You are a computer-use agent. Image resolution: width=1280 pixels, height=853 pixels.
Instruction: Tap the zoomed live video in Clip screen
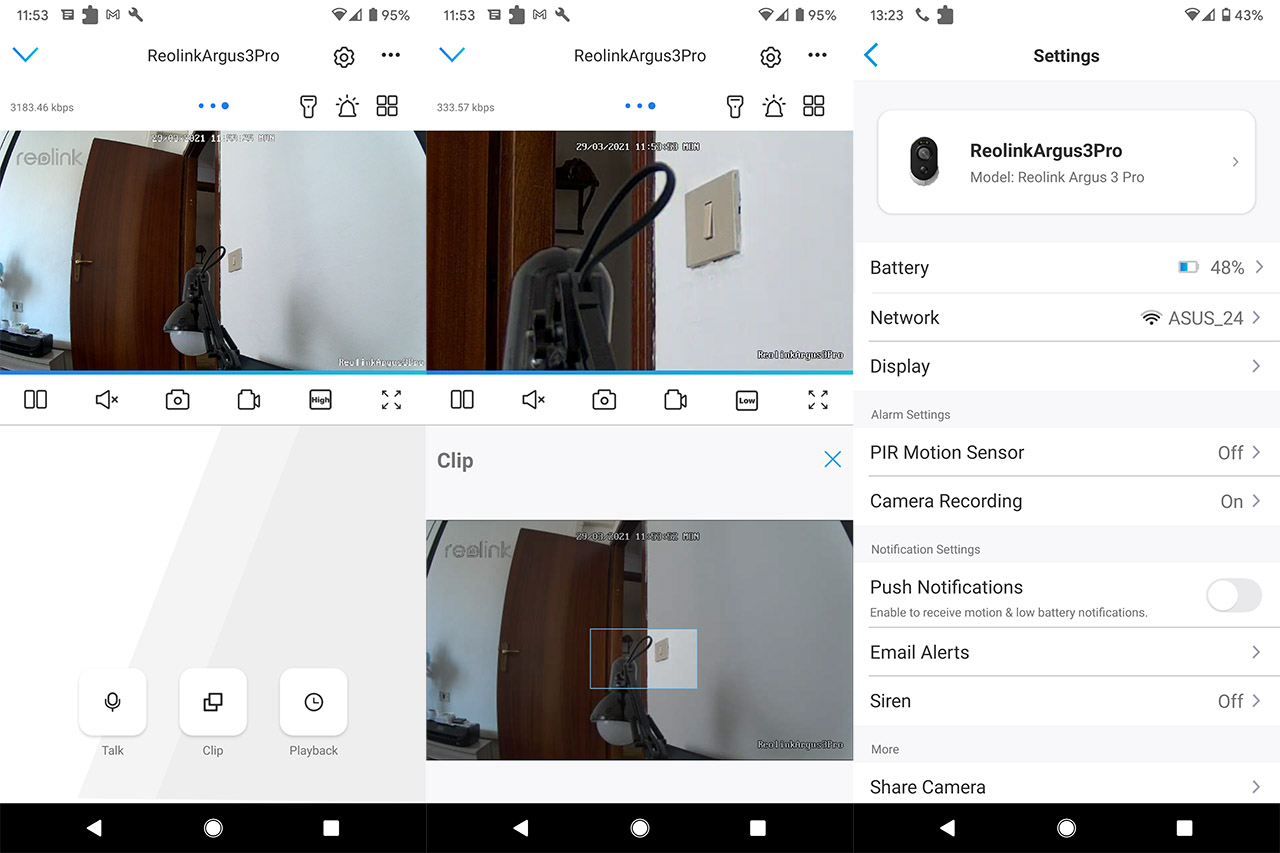pyautogui.click(x=640, y=251)
